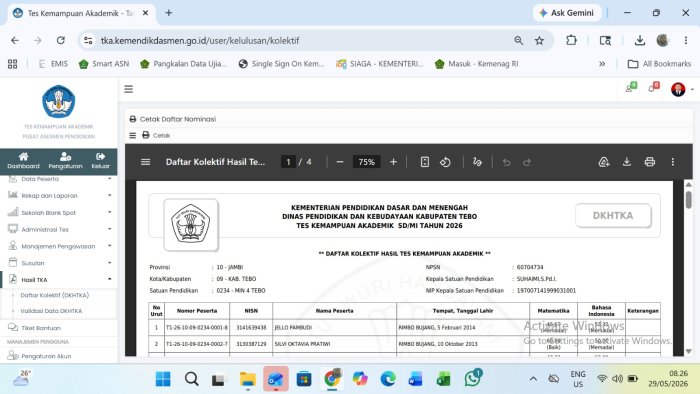Open the Chrome apps grid icon
700x394 pixels.
coord(12,64)
